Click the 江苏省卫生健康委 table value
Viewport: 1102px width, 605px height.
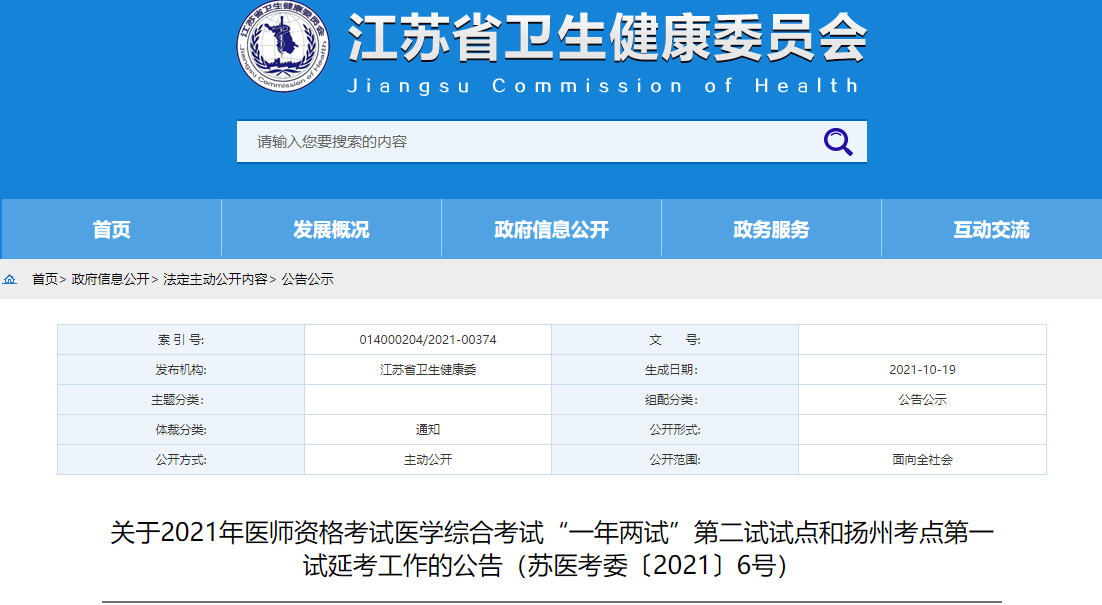(427, 370)
